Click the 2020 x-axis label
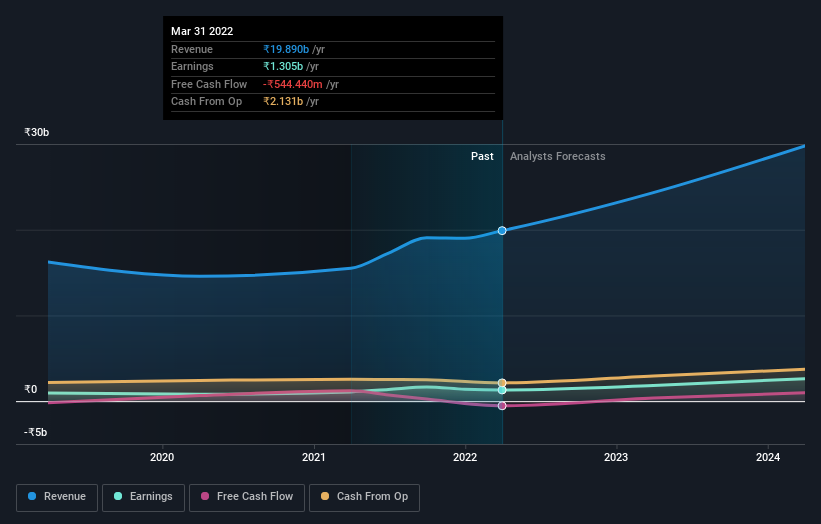Image resolution: width=821 pixels, height=524 pixels. 162,457
